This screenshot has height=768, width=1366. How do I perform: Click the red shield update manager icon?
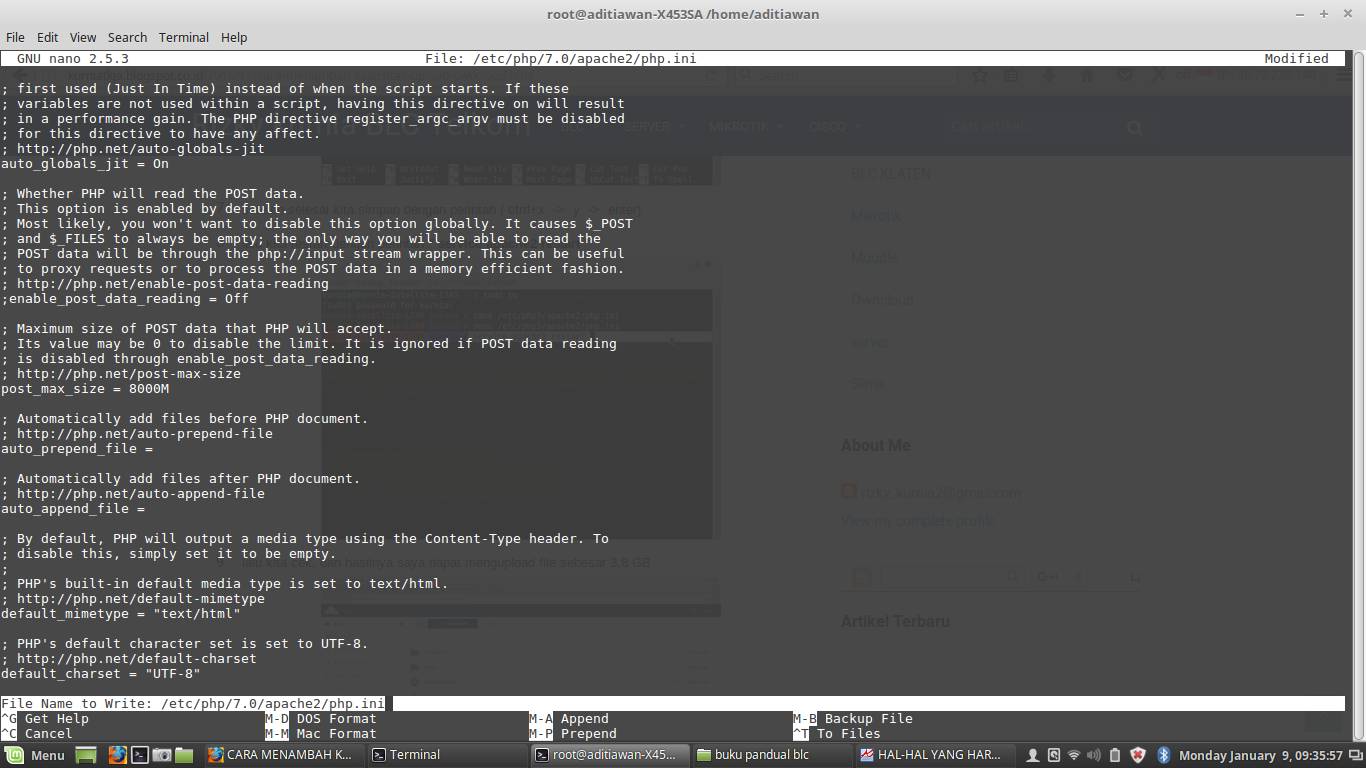pos(1138,755)
